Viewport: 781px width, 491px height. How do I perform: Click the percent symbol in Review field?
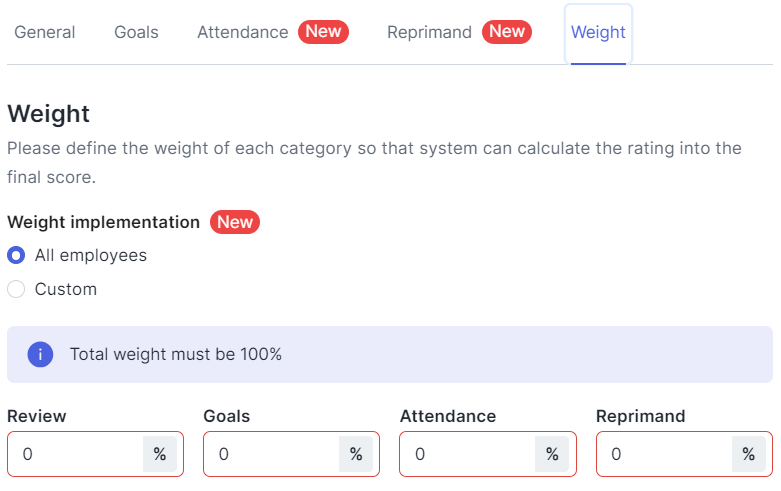pos(160,454)
